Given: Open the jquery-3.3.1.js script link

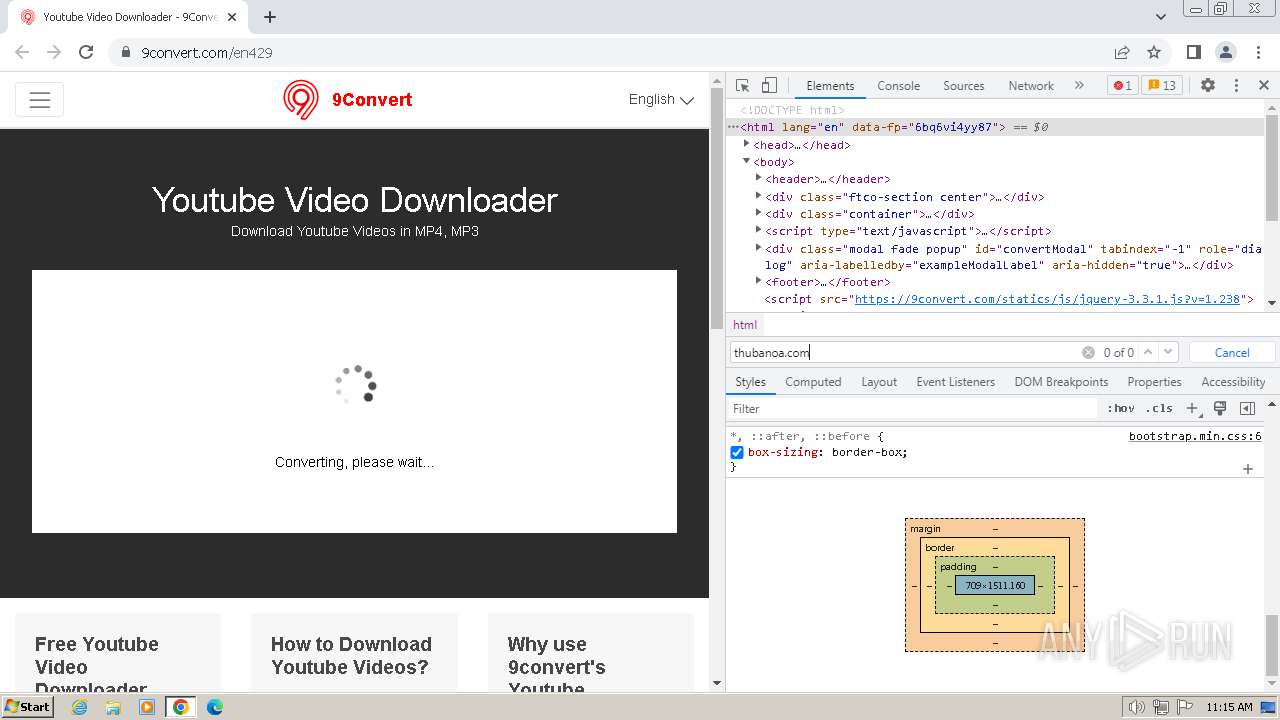Looking at the screenshot, I should 1047,299.
